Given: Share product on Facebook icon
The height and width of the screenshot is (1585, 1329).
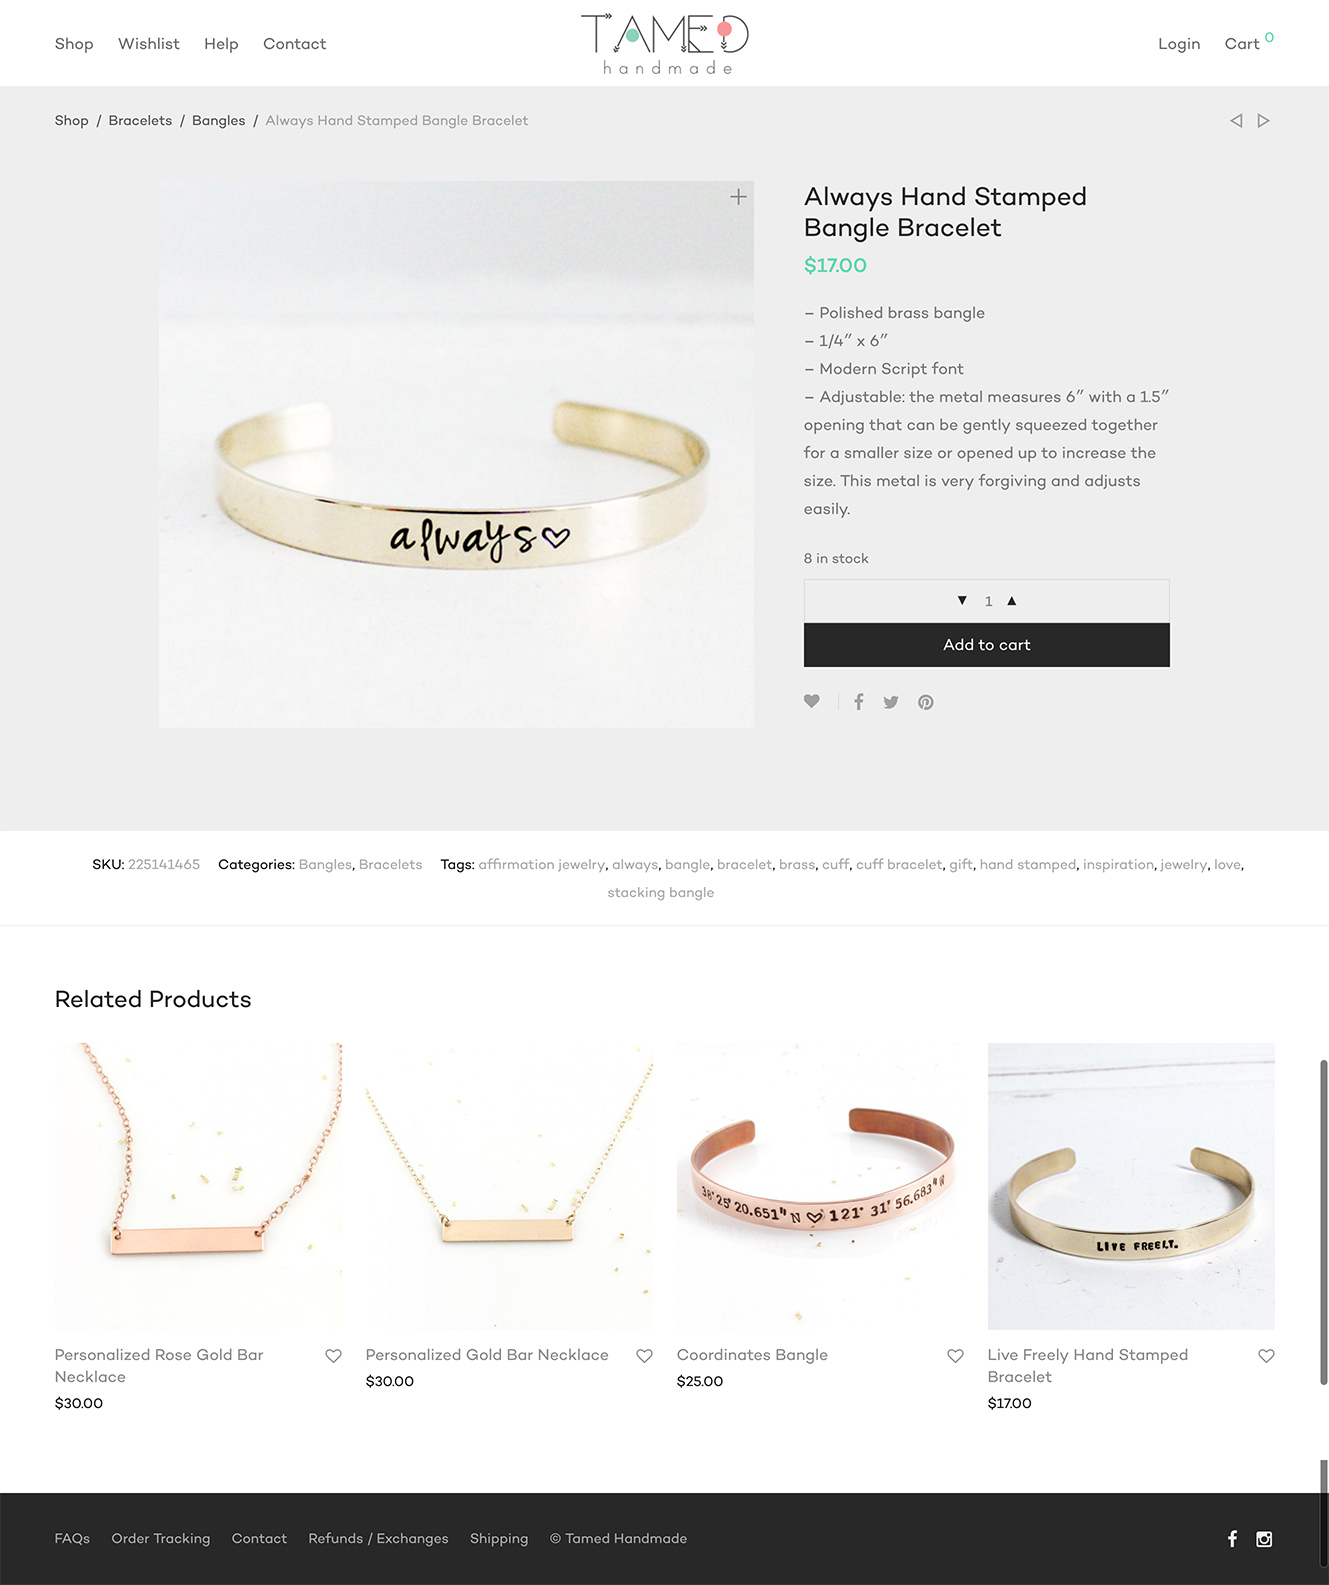Looking at the screenshot, I should point(859,702).
